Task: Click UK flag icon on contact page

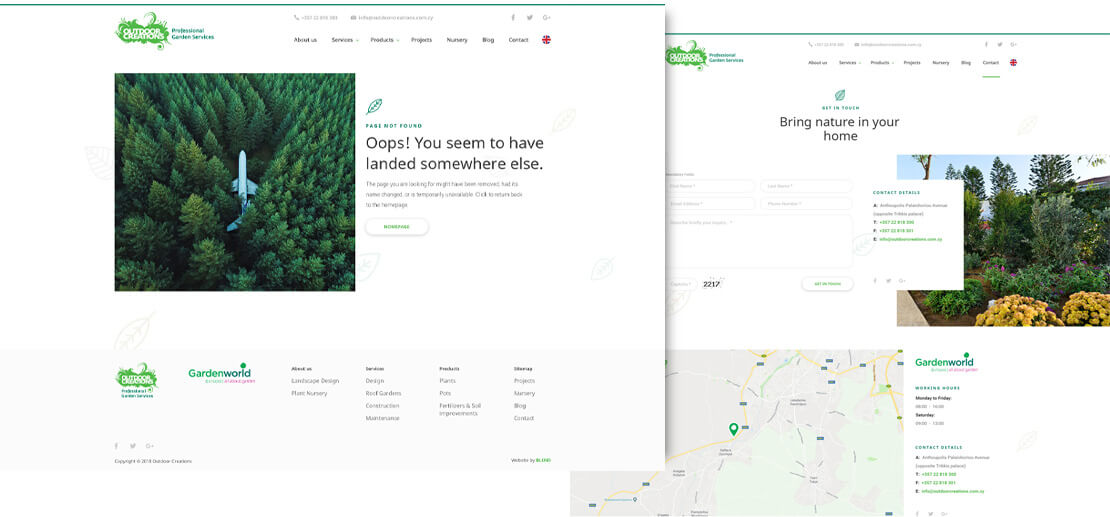Action: [1014, 62]
